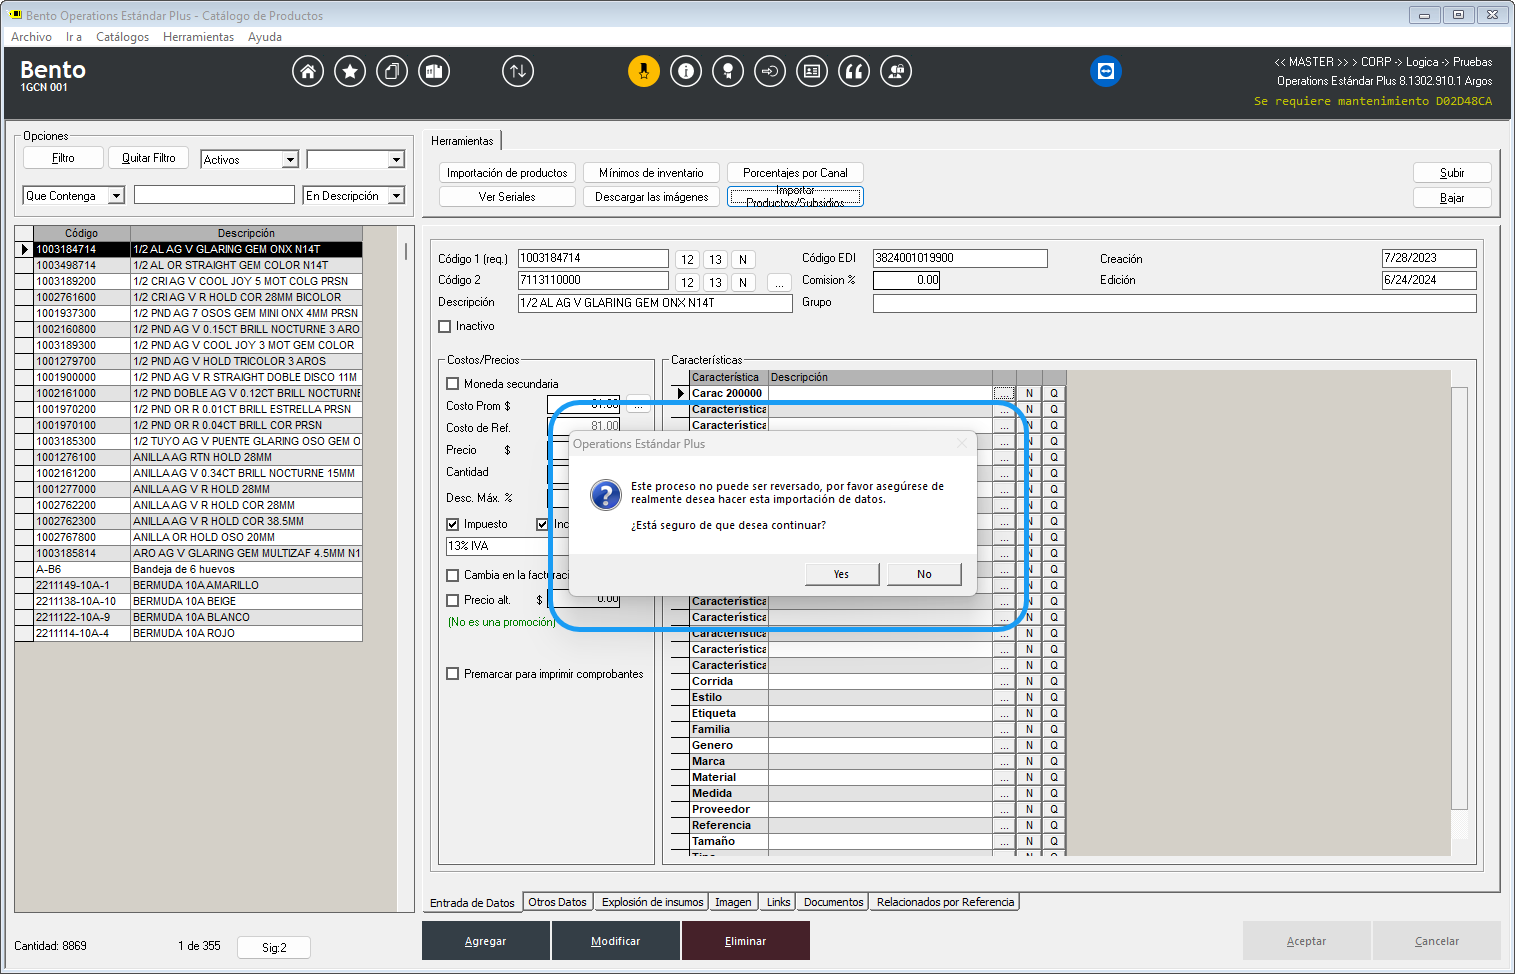Open the Home screen icon
Screen dimensions: 1515x974
pyautogui.click(x=308, y=71)
